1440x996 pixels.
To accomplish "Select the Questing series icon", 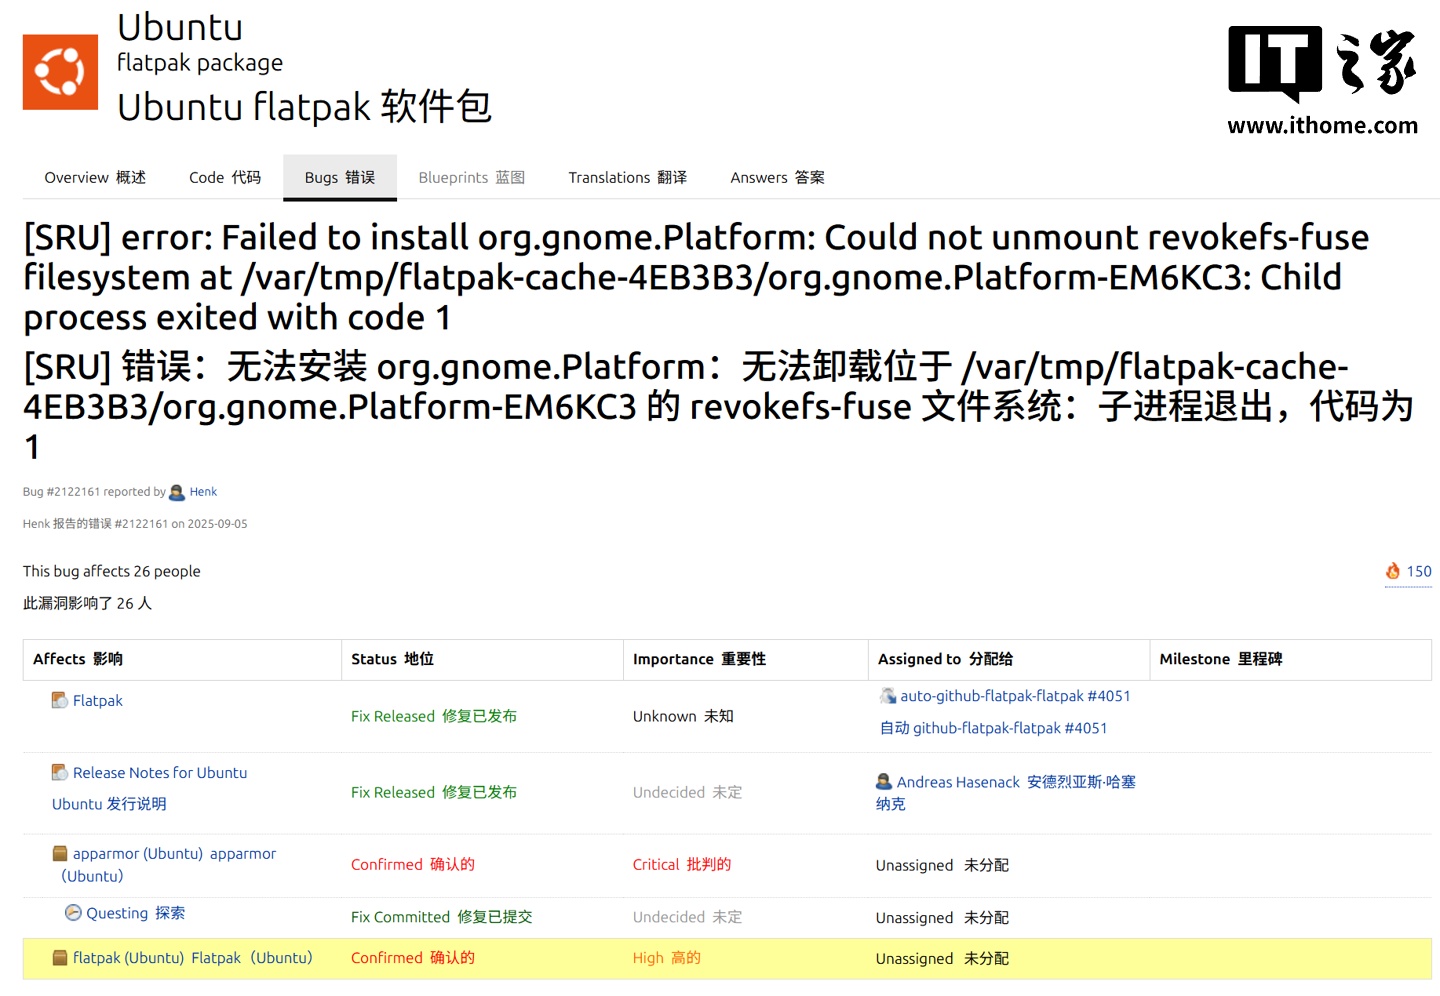I will click(x=73, y=912).
